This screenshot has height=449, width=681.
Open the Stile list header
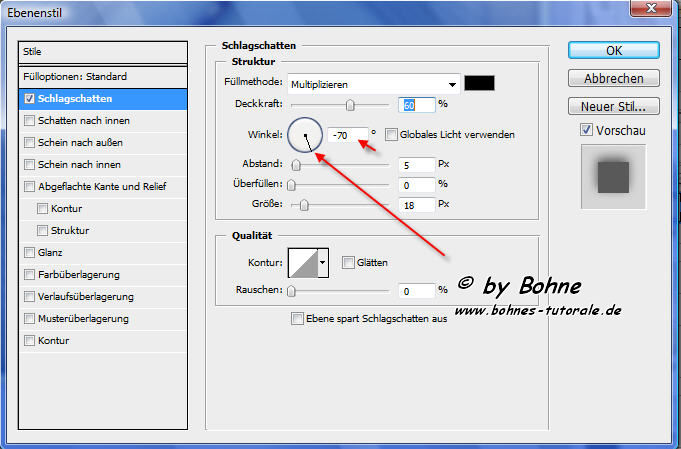103,52
